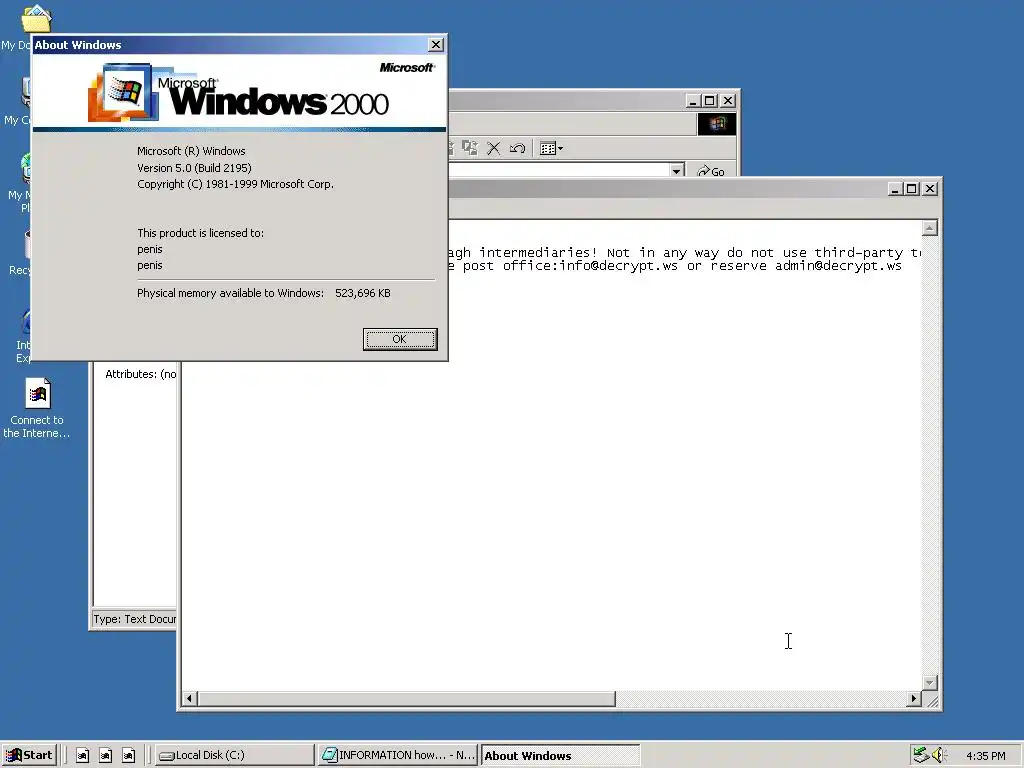Minimize the Local Disk Explorer window
The height and width of the screenshot is (768, 1024).
(694, 101)
